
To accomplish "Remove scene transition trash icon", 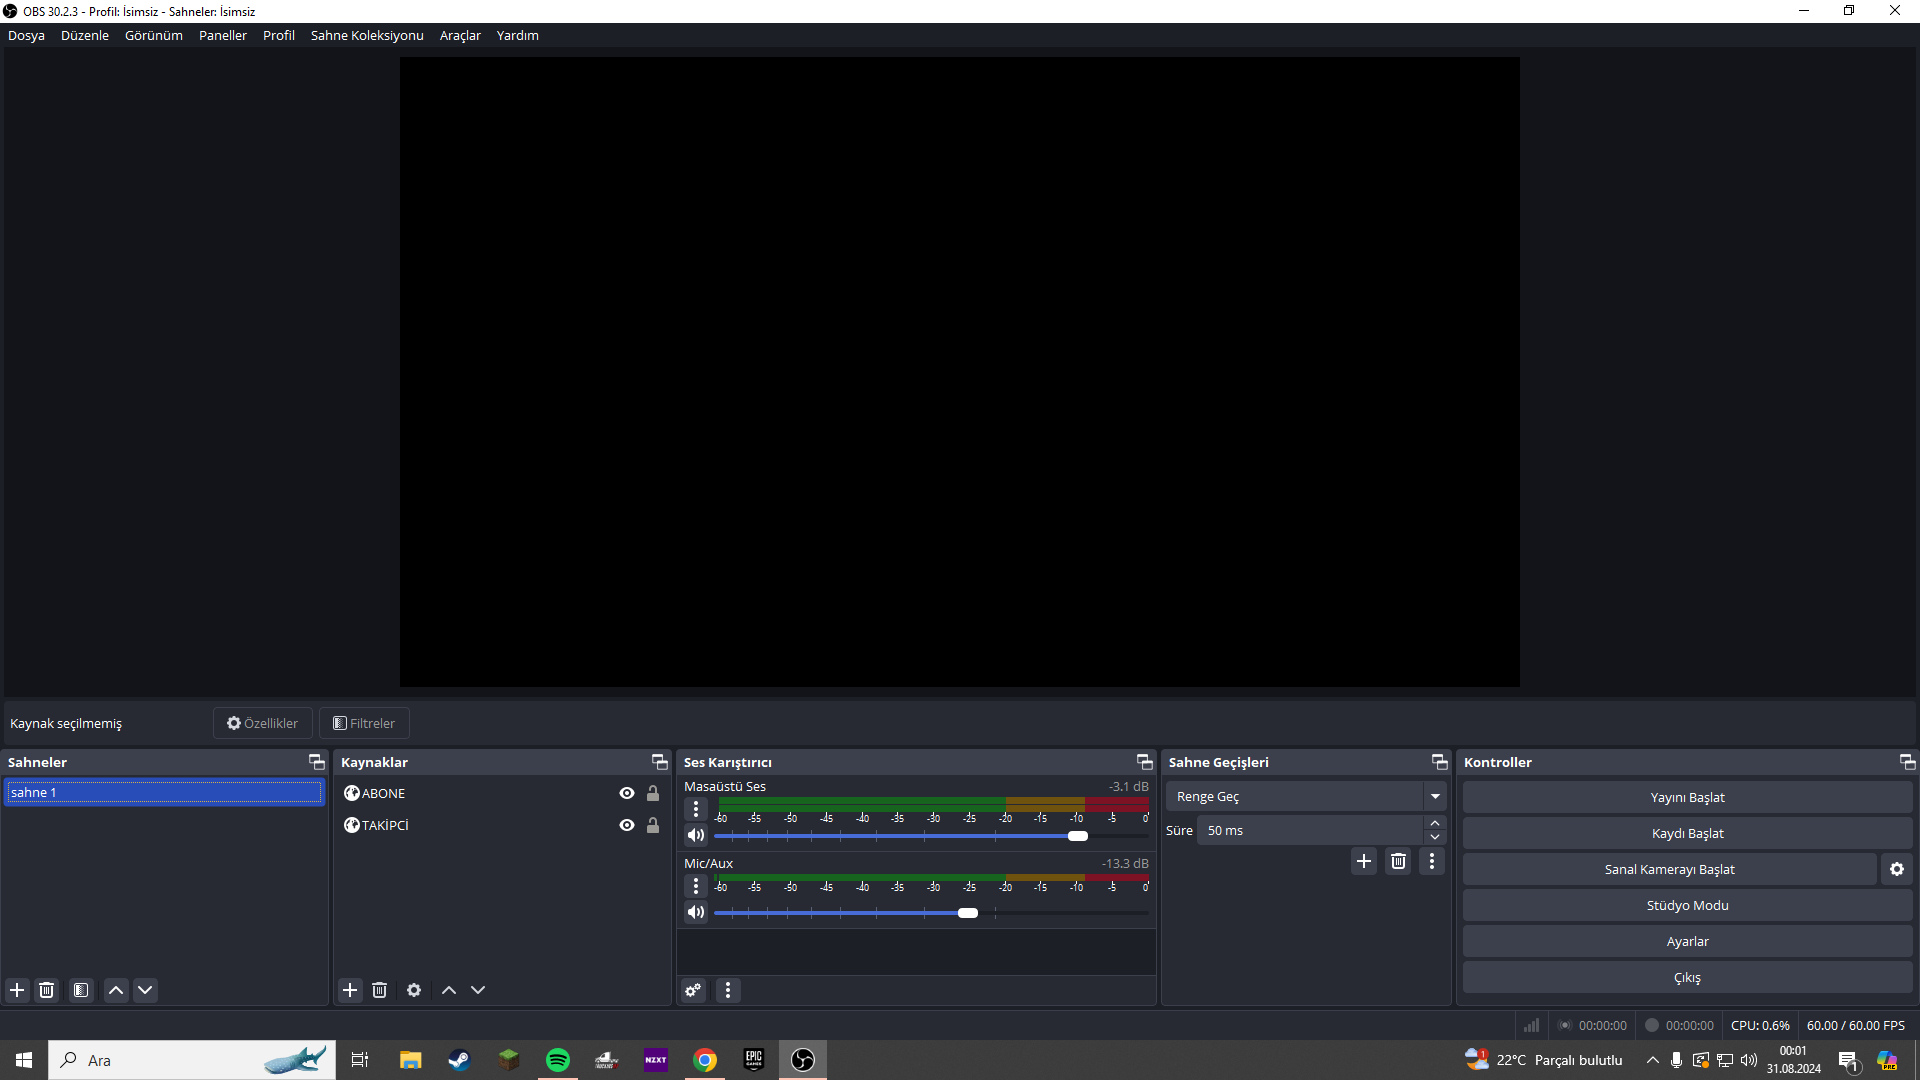I will pyautogui.click(x=1399, y=861).
